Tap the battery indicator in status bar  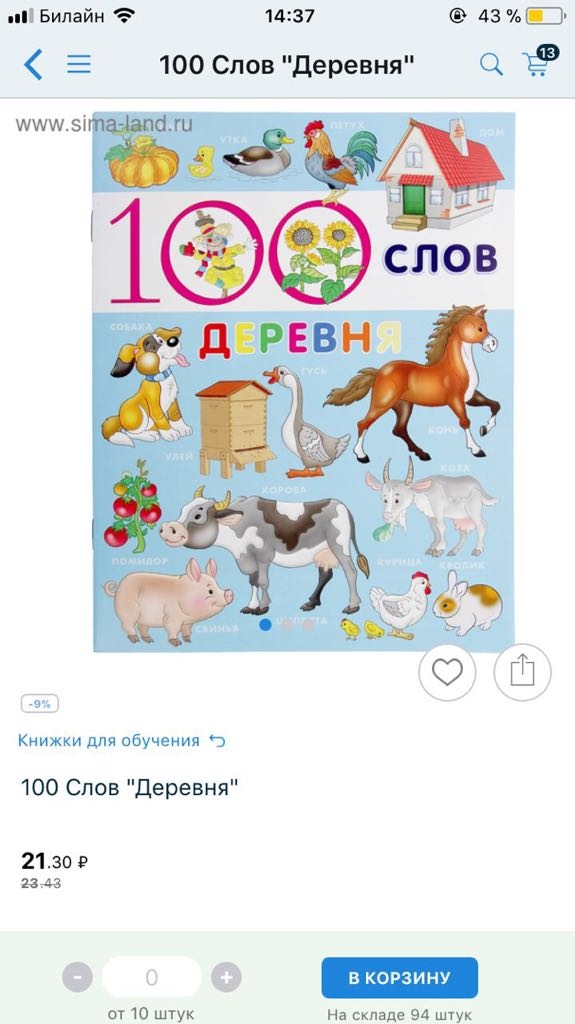click(x=545, y=16)
